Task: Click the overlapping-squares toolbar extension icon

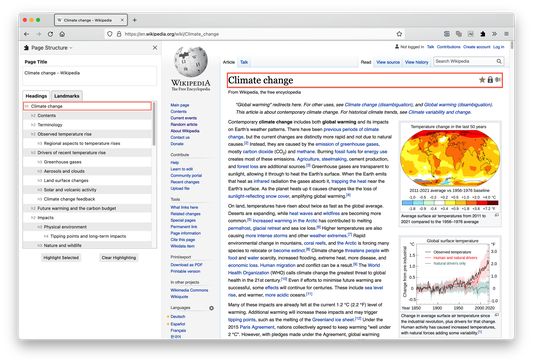Action: 459,34
